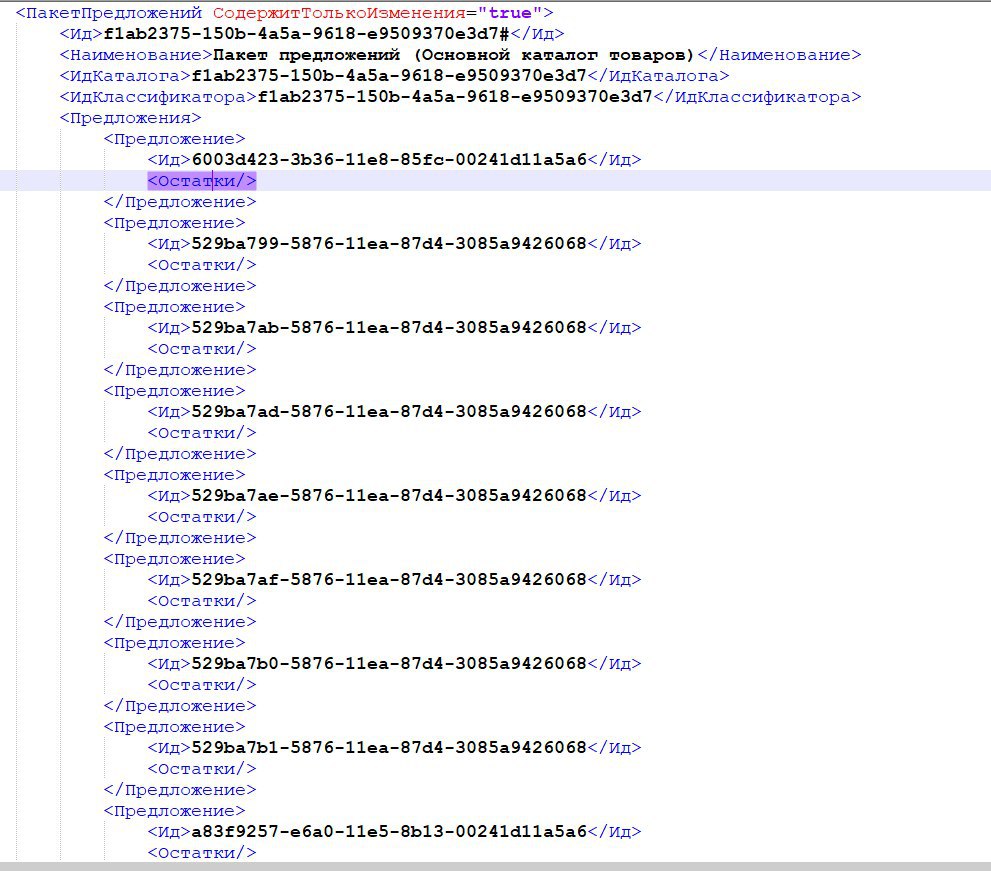Click Предложение opening tag above Ид 529ba7b1
This screenshot has height=871, width=991.
pyautogui.click(x=174, y=728)
